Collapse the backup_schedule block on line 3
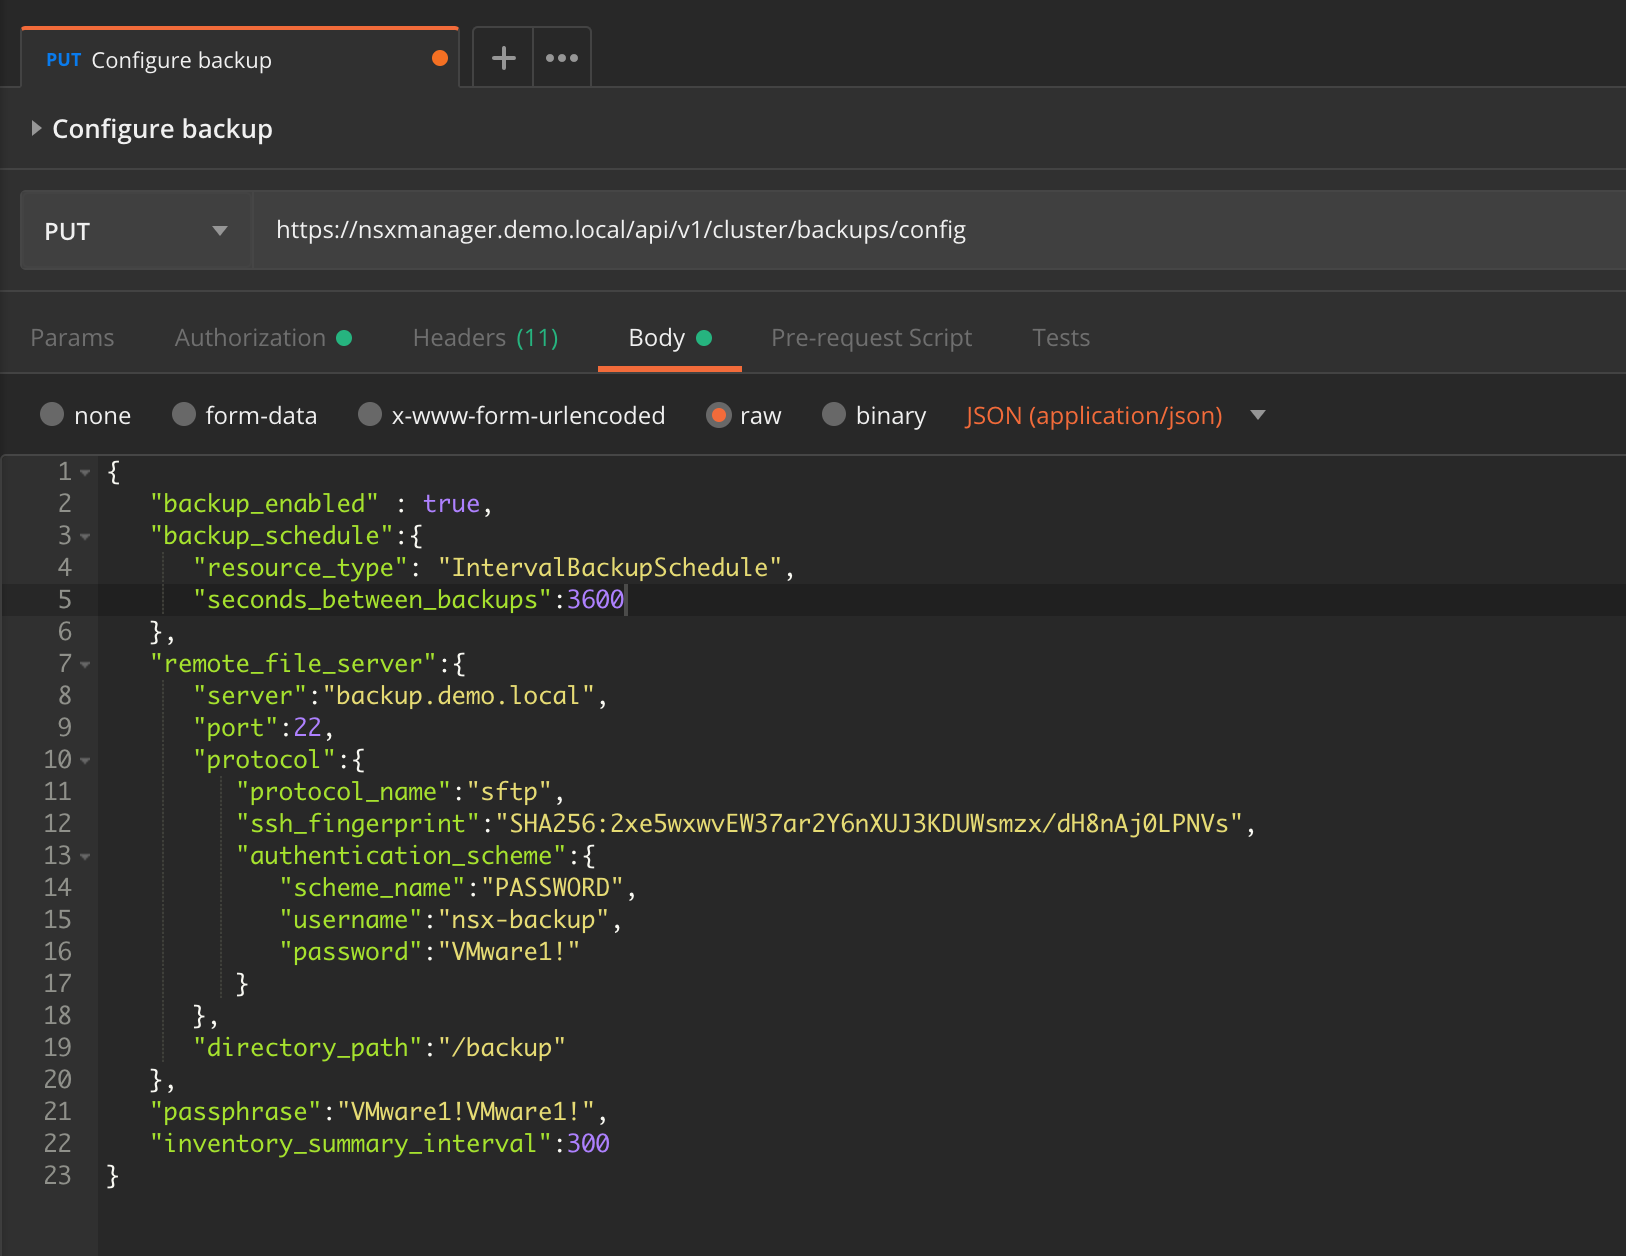 click(85, 537)
